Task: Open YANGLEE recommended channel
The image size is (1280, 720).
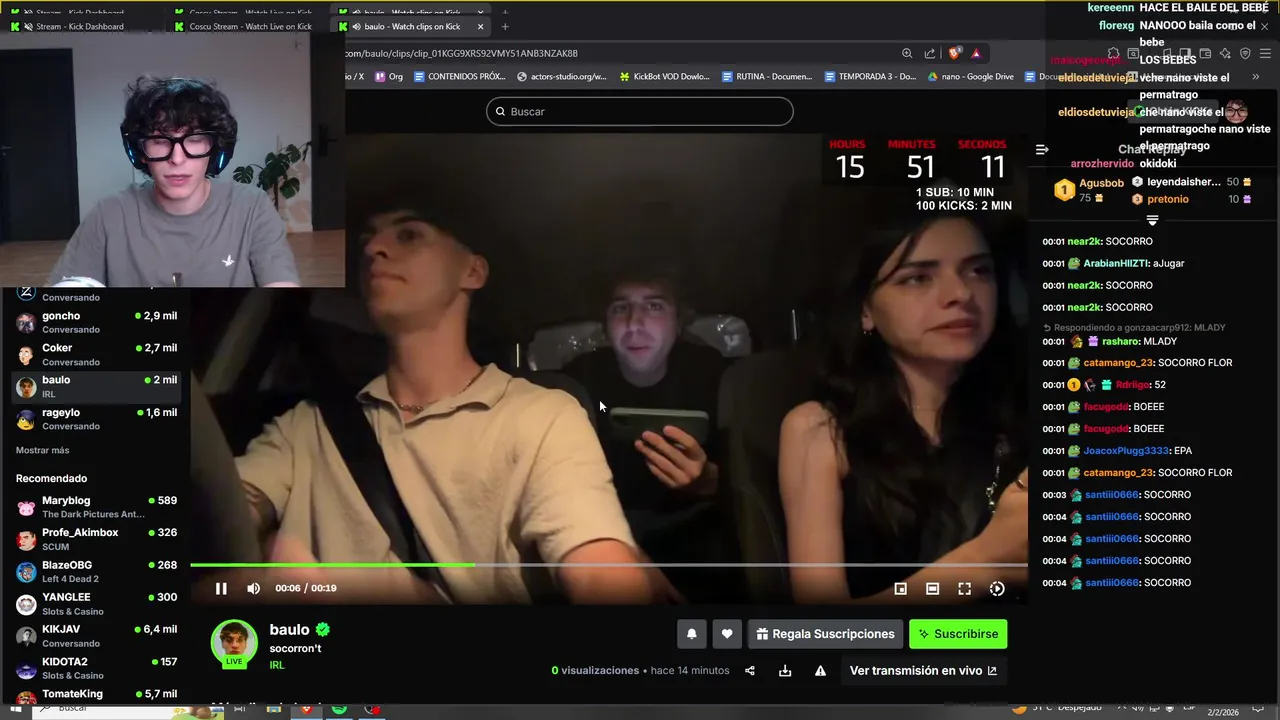Action: [96, 603]
